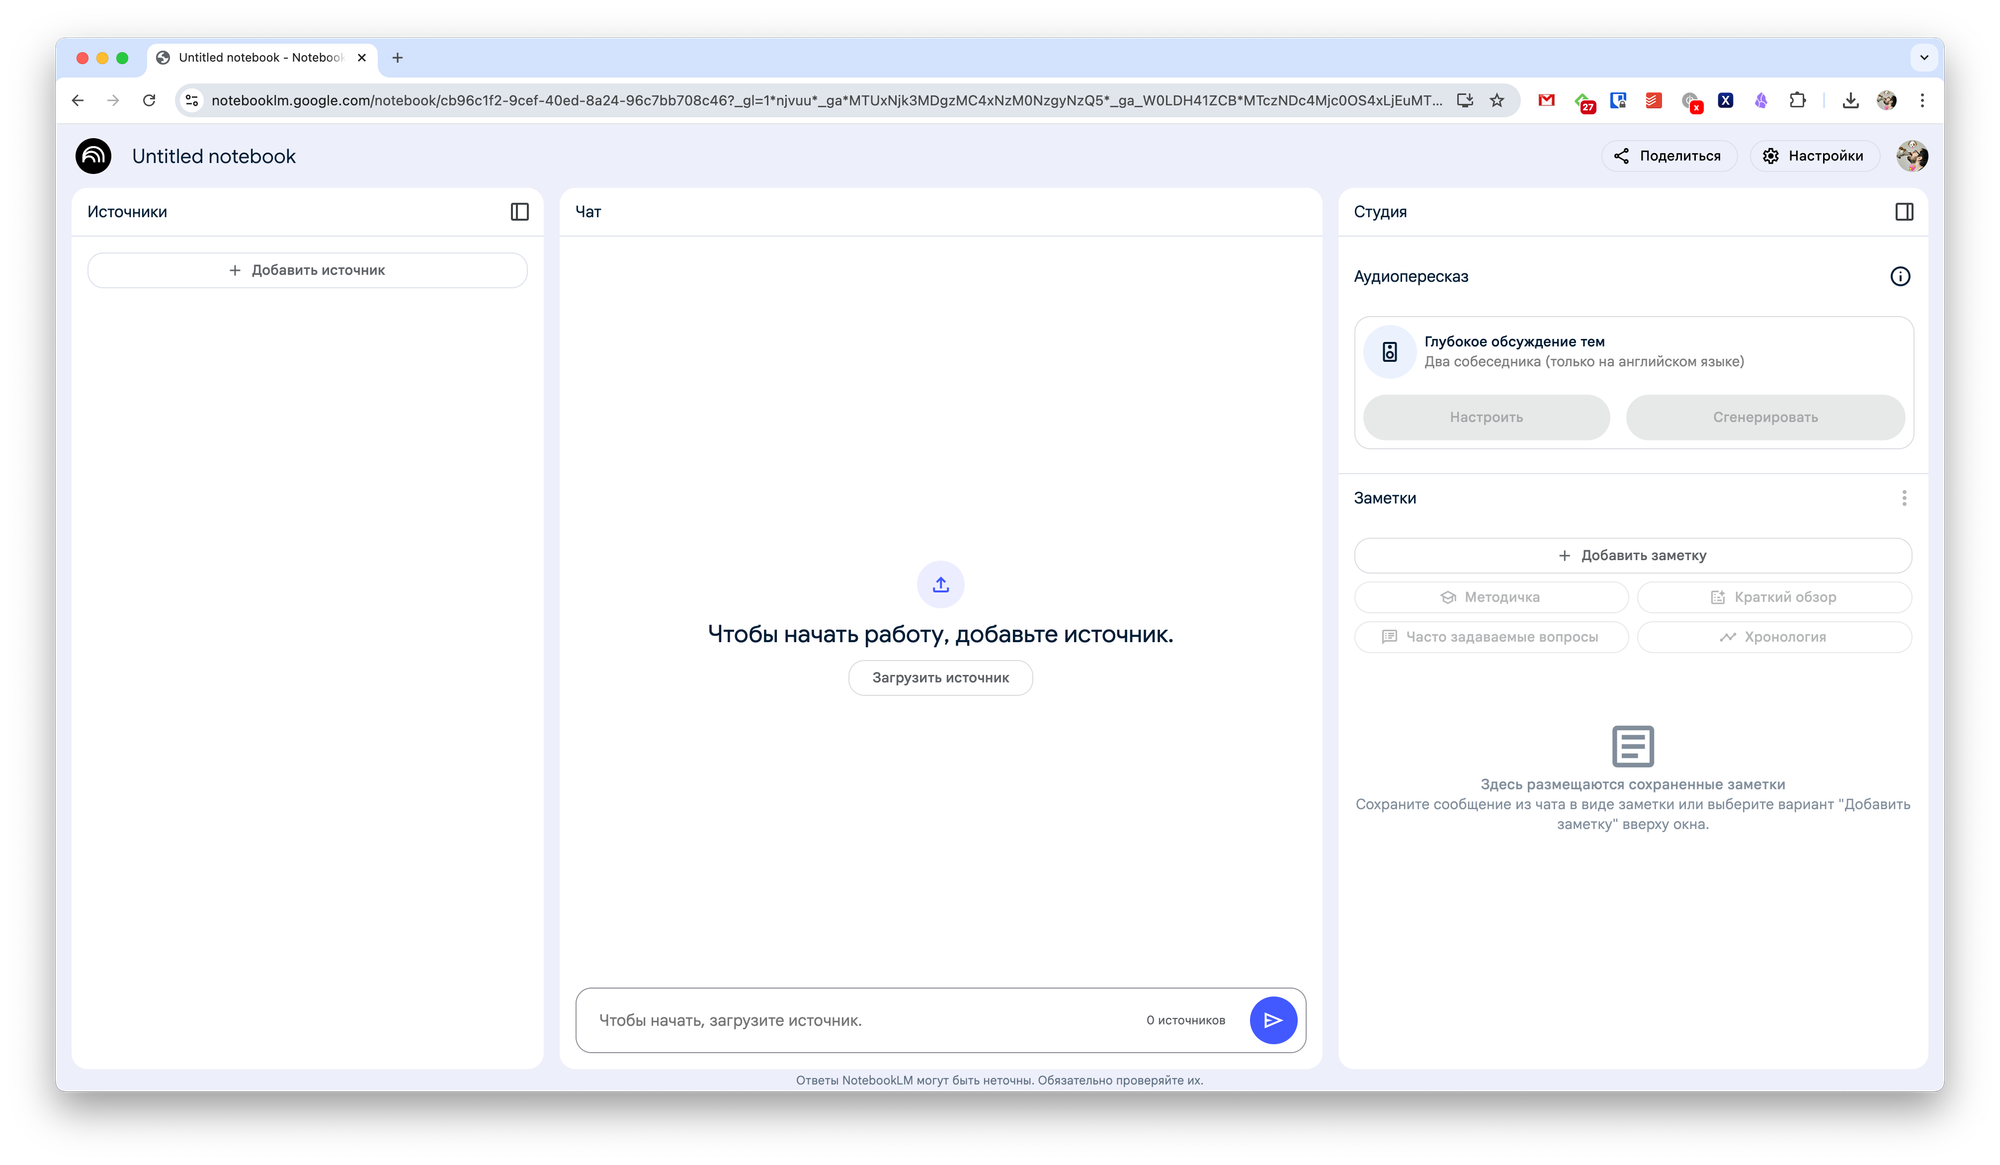Open the account avatar in the header
2000x1165 pixels.
pyautogui.click(x=1911, y=156)
